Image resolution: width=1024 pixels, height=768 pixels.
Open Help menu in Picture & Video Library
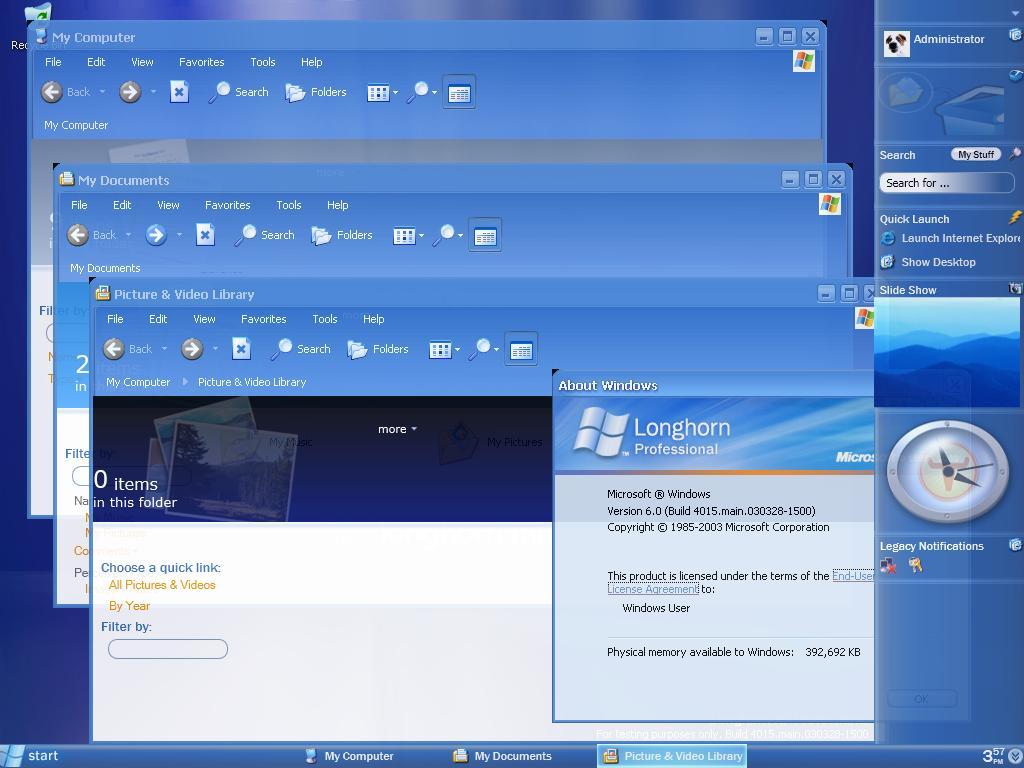pyautogui.click(x=374, y=319)
